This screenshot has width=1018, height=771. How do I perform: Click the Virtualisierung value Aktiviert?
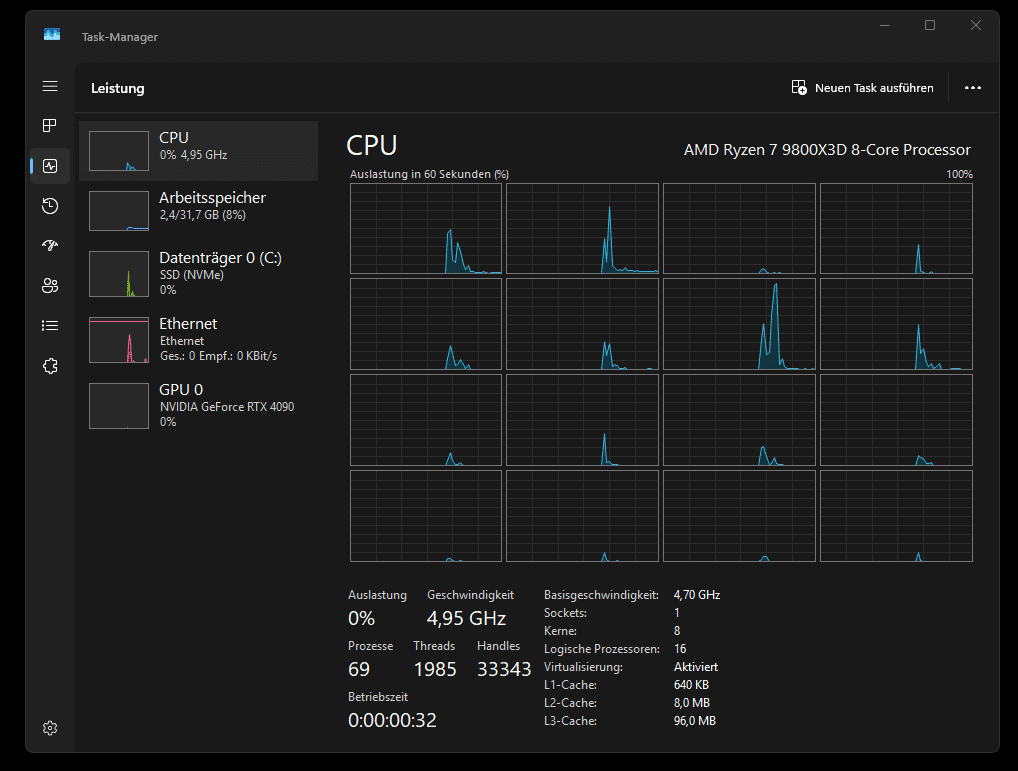click(x=695, y=667)
